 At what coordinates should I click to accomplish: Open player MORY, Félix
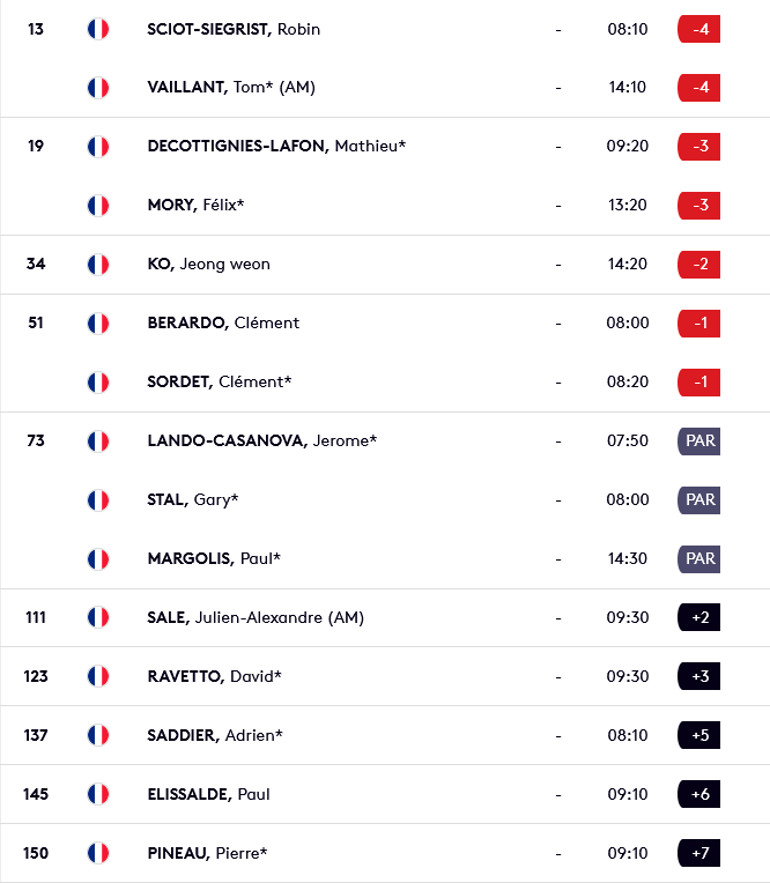click(195, 205)
